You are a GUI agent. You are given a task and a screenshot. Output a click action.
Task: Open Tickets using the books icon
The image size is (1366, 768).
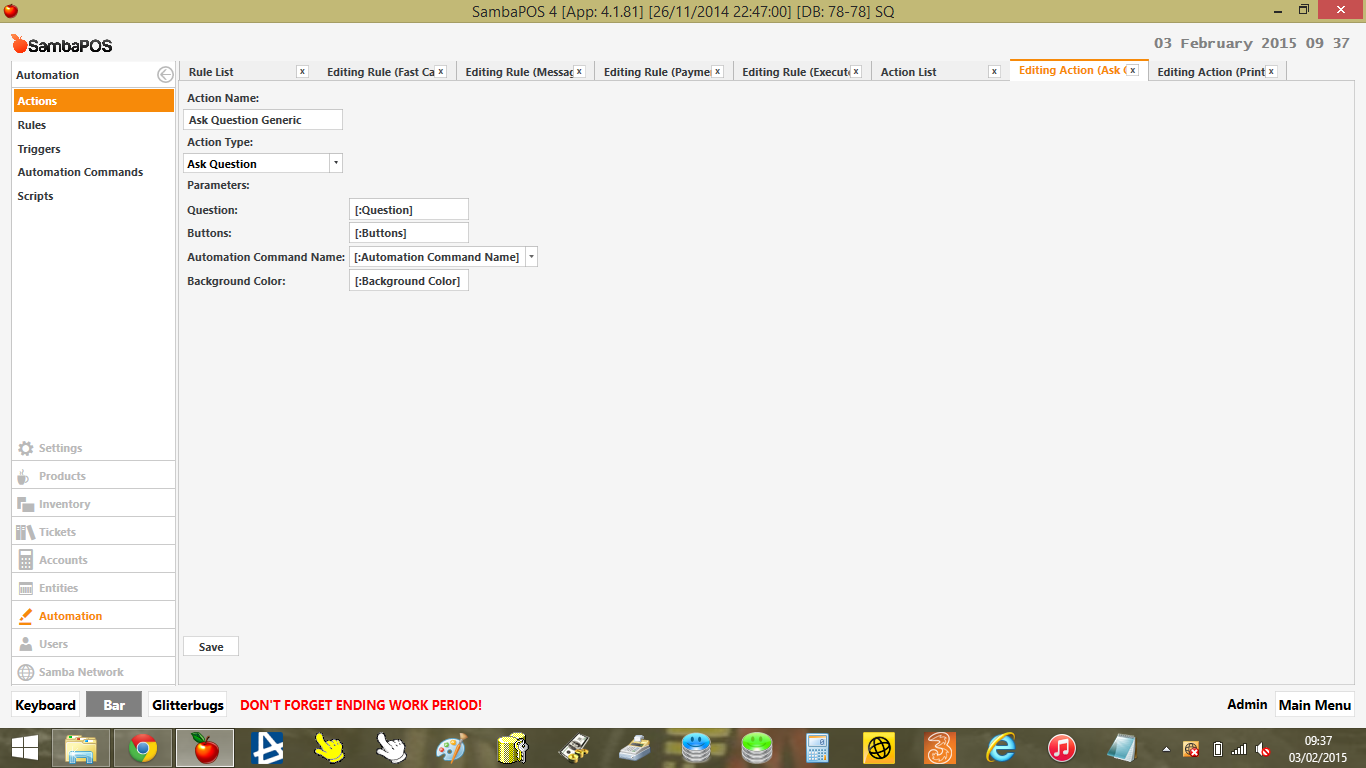[26, 532]
